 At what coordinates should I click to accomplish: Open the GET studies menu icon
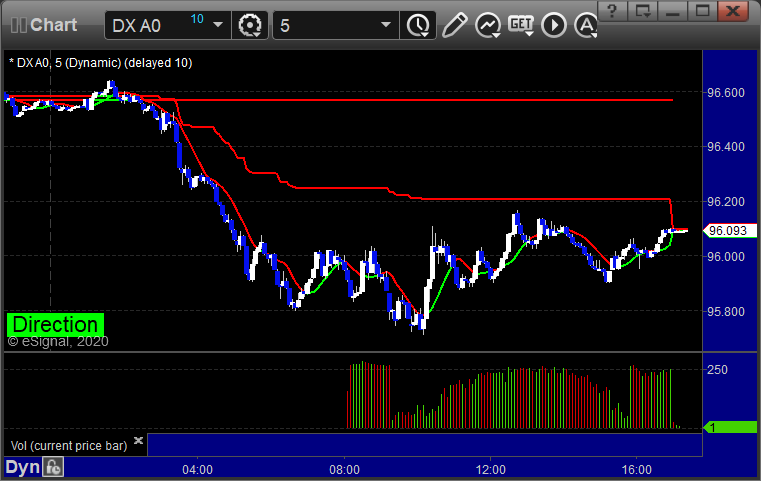coord(521,25)
